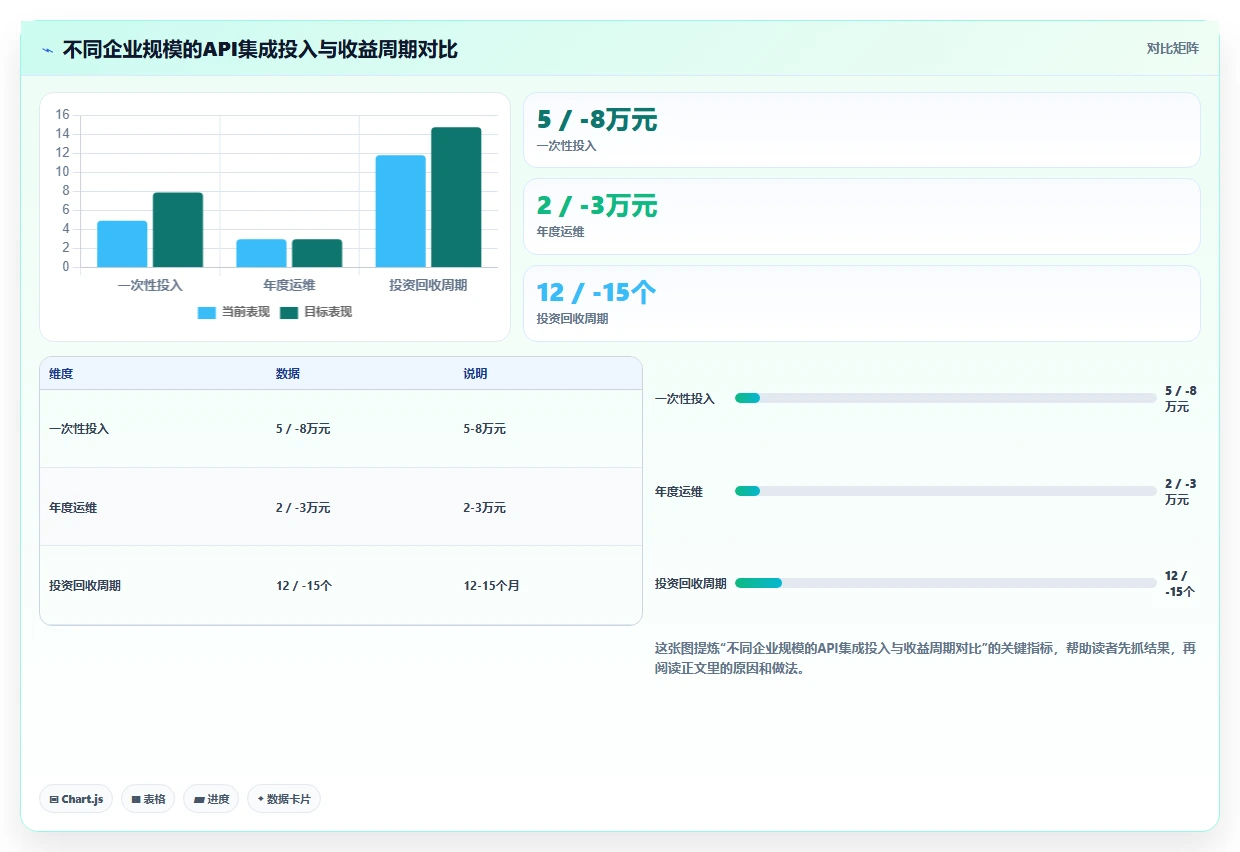Click the 说明 column header
The width and height of the screenshot is (1240, 852).
[475, 374]
